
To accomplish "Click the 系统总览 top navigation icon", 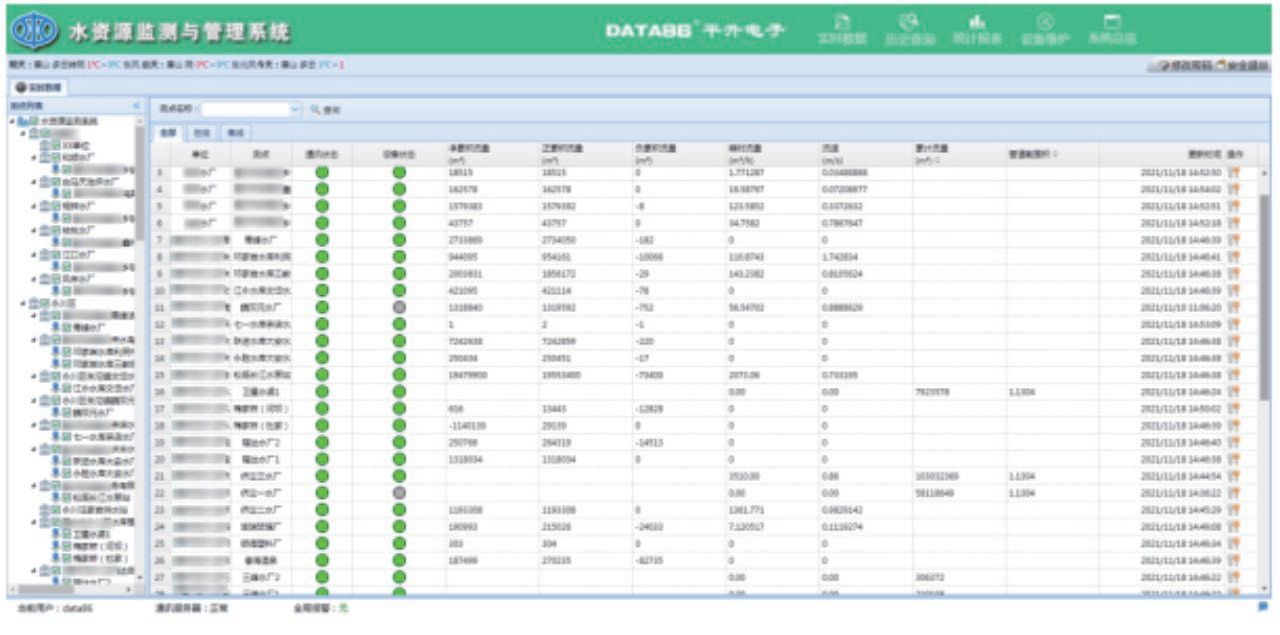I will 1111,28.
